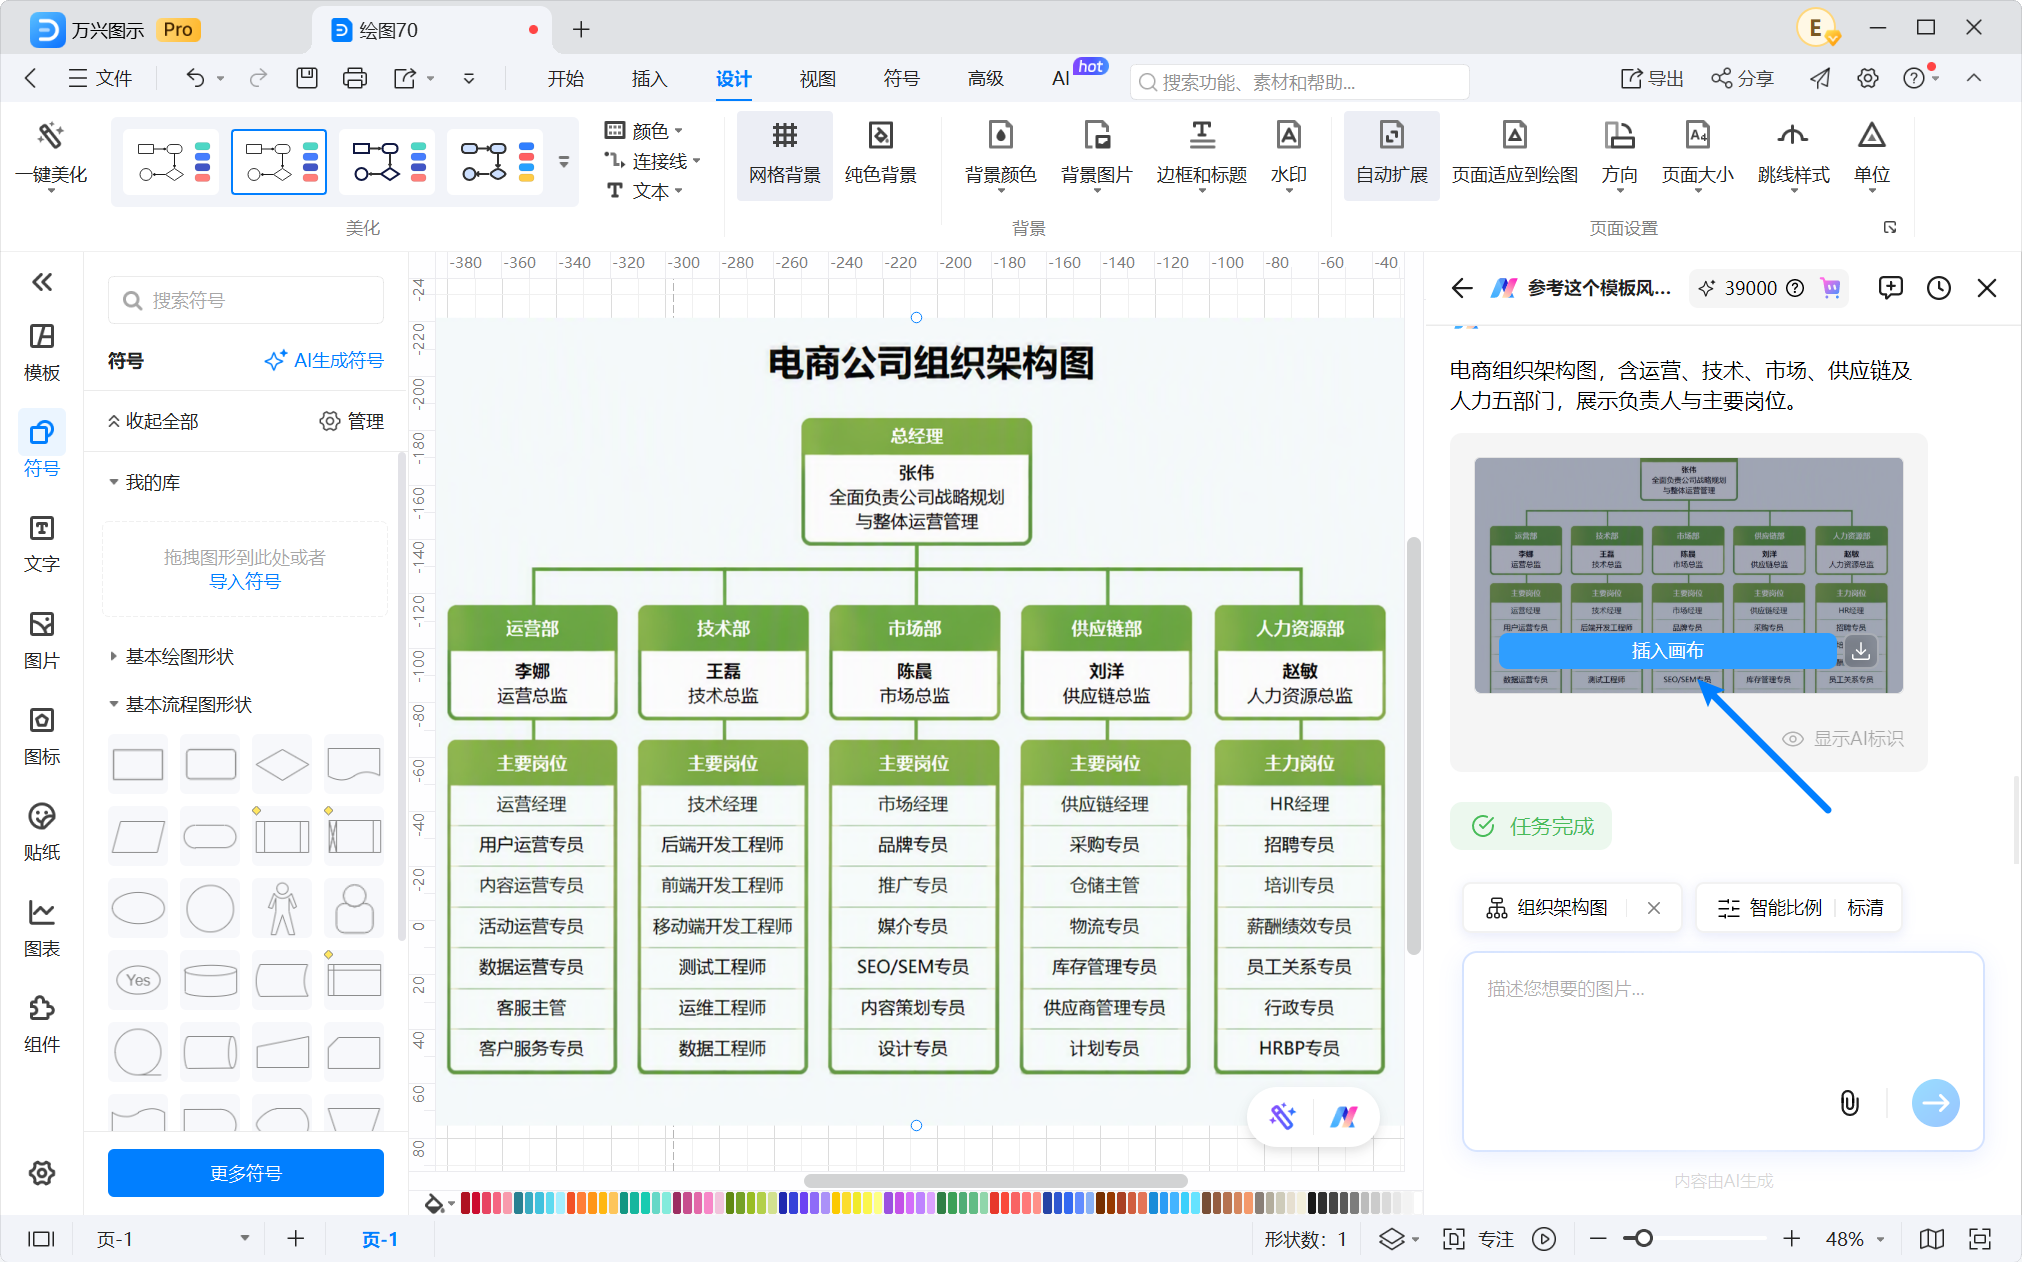Open the Color (颜色) dropdown
Screen dimensions: 2022x1262
[644, 131]
